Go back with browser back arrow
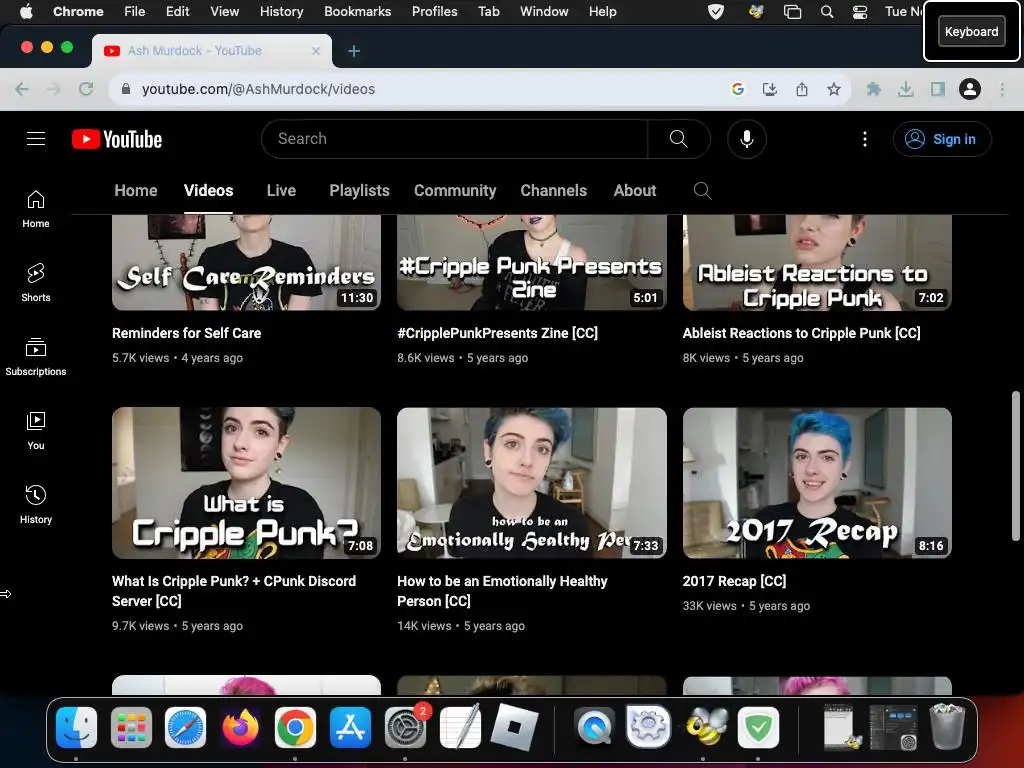The image size is (1024, 768). pos(22,89)
